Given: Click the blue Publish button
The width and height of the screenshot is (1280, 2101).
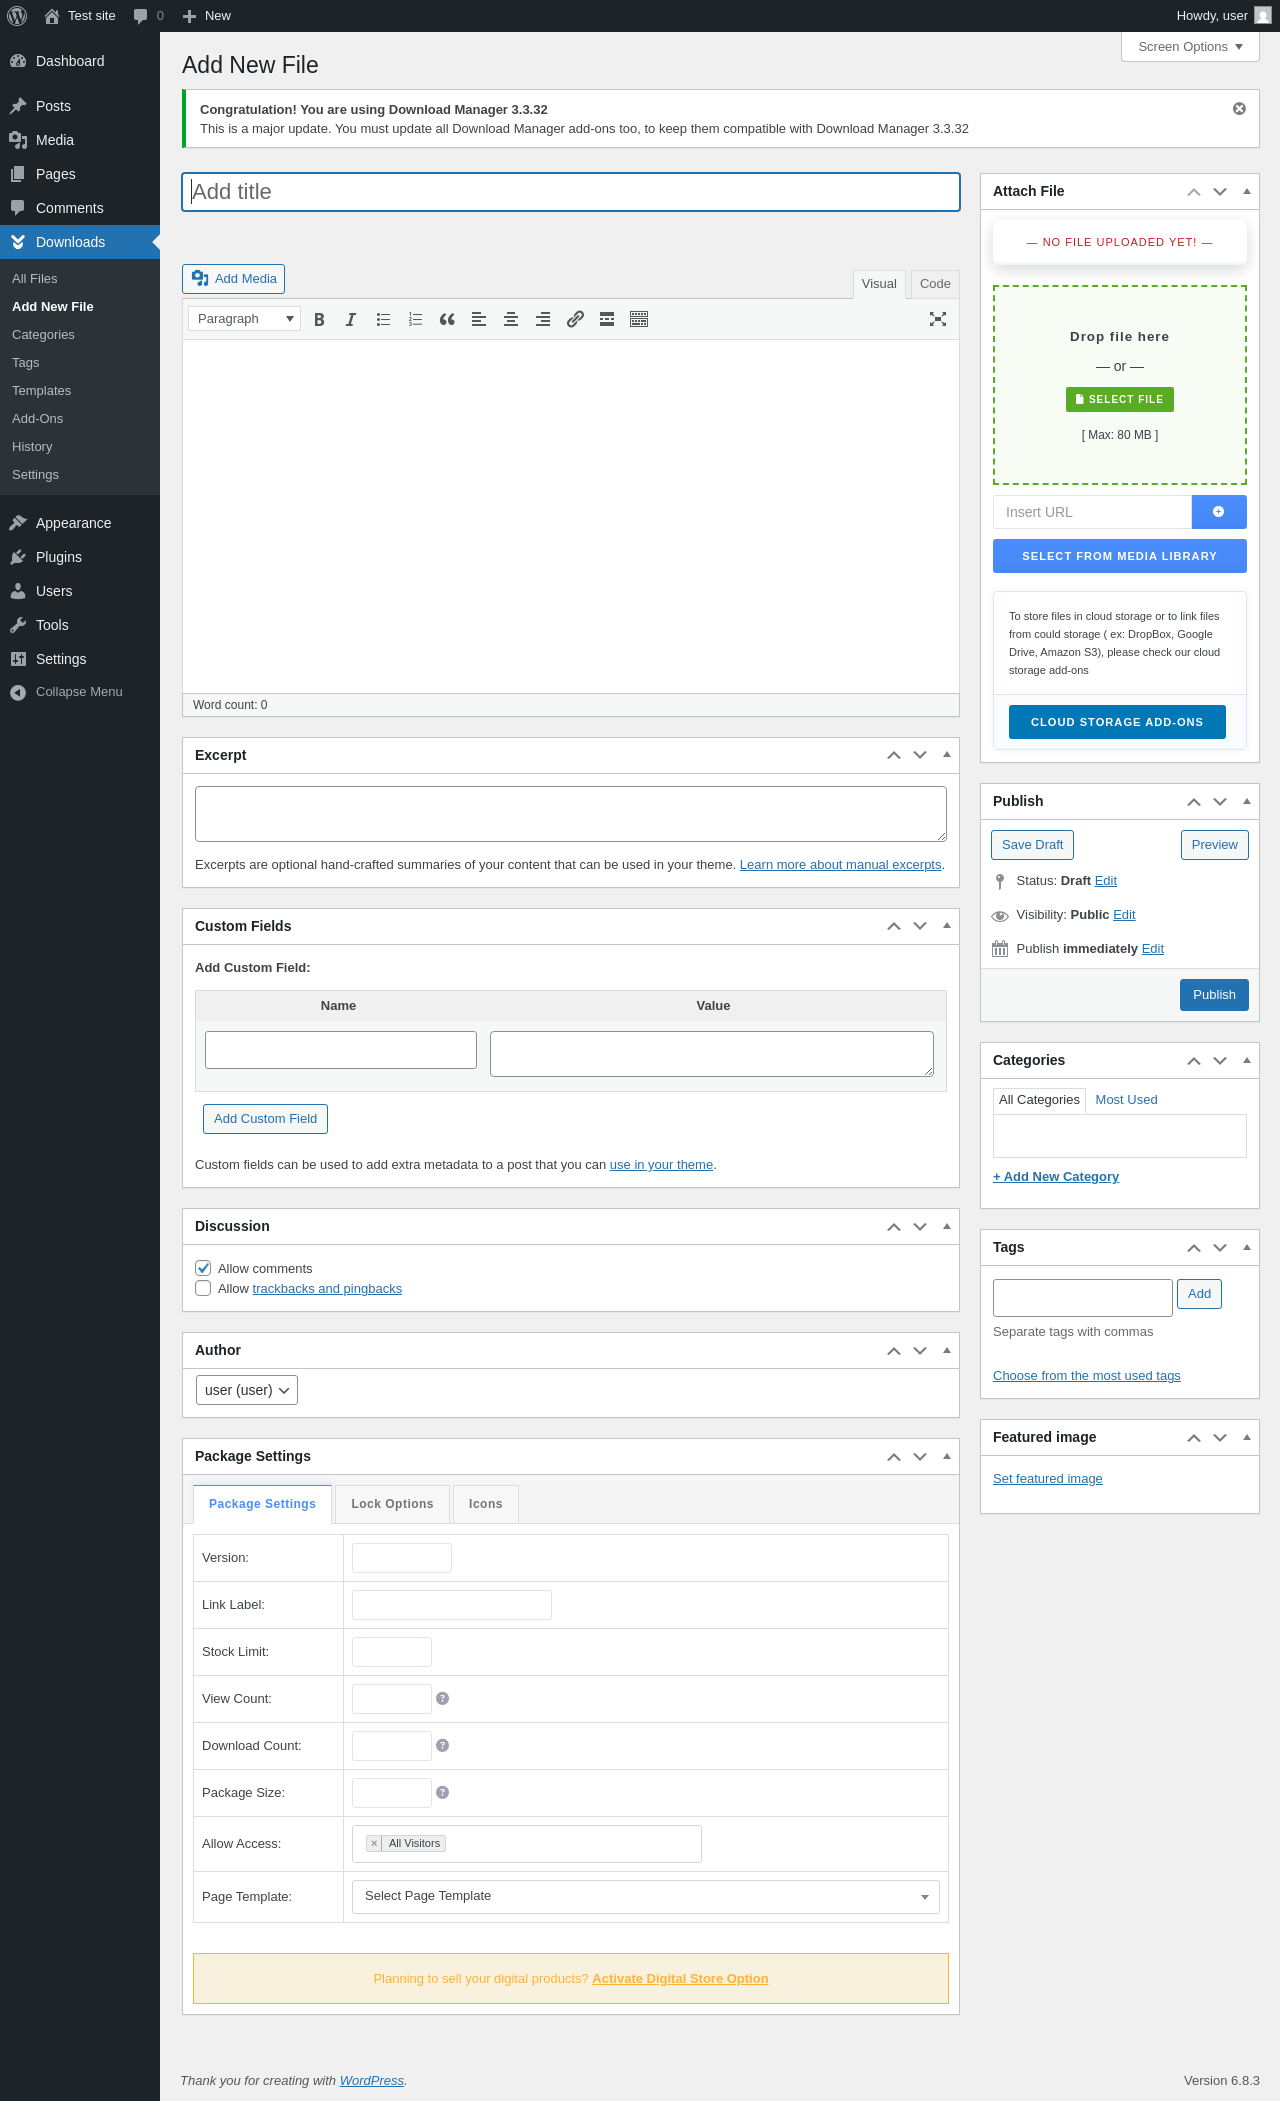Looking at the screenshot, I should point(1214,995).
